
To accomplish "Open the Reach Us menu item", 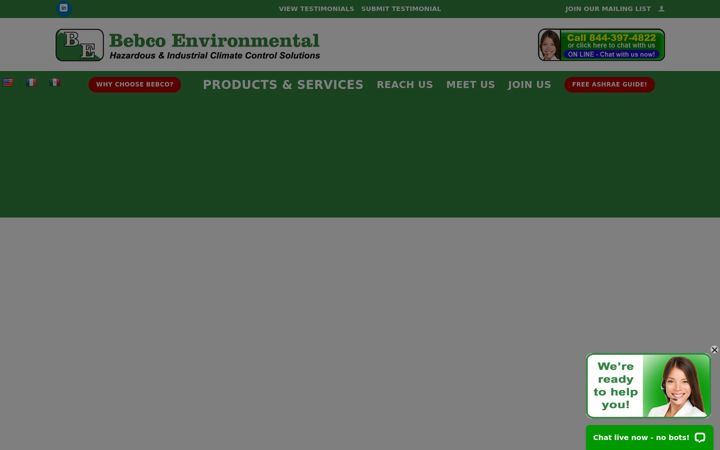I will pyautogui.click(x=405, y=85).
